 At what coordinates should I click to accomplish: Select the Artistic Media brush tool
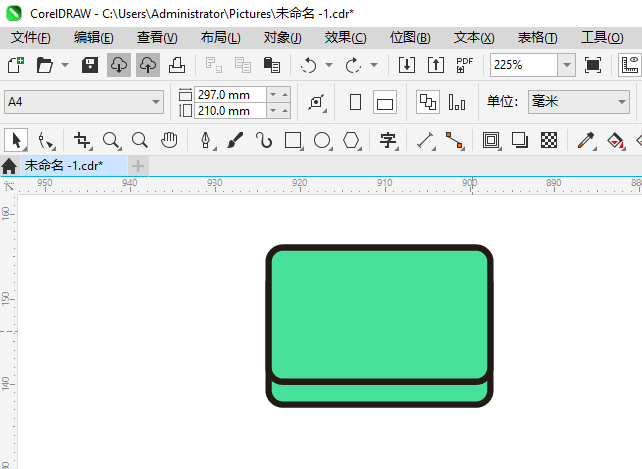(x=235, y=140)
